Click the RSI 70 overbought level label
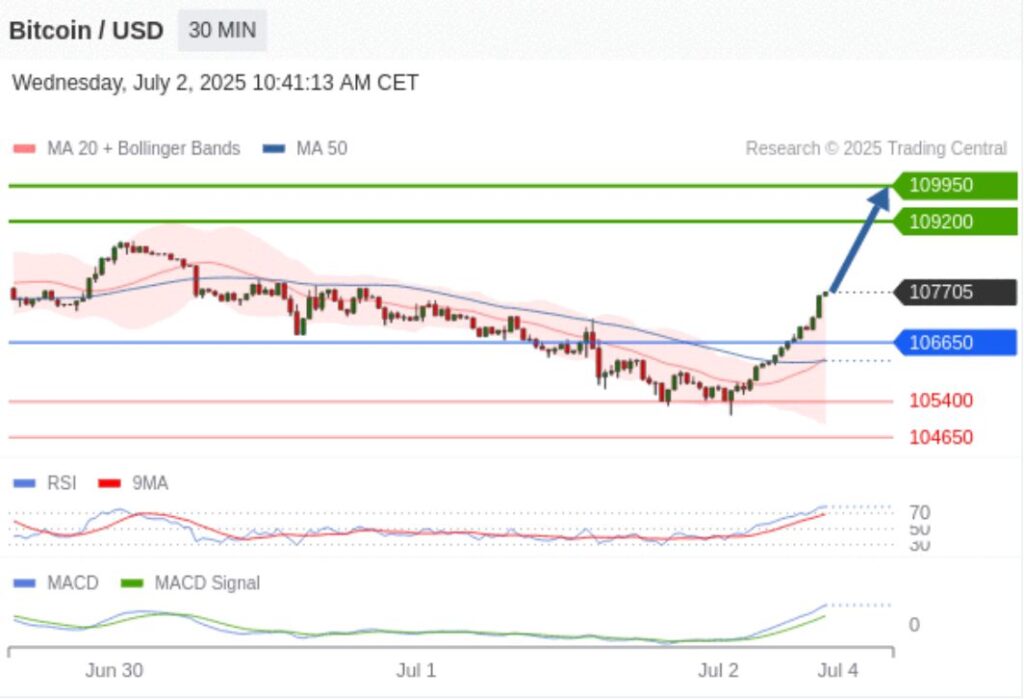The width and height of the screenshot is (1024, 699). 920,513
